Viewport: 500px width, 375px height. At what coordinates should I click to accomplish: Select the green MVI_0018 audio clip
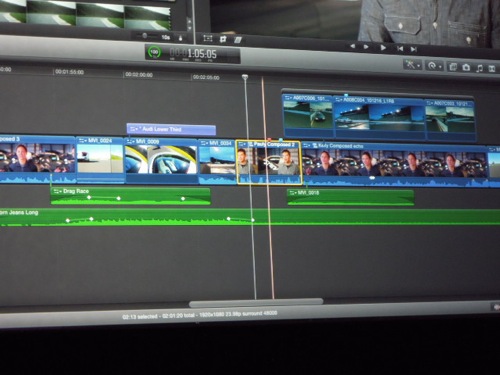pyautogui.click(x=351, y=197)
